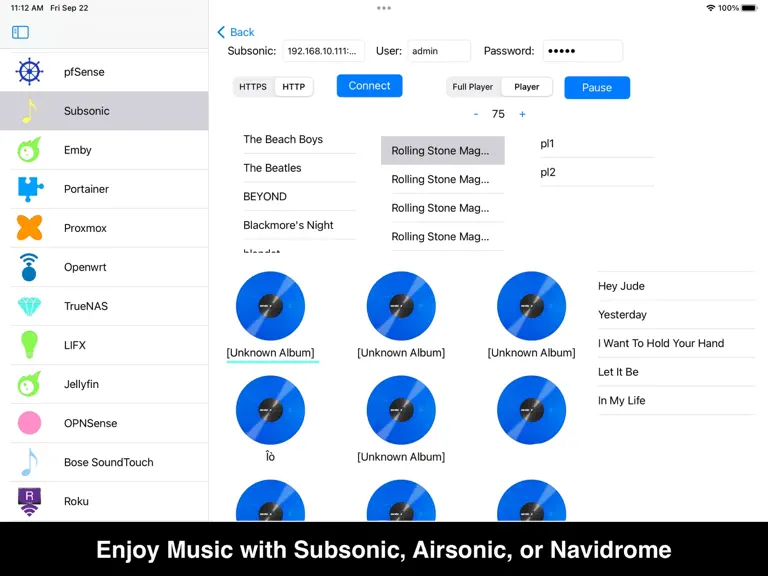Click the Portainer puzzle piece icon

tap(30, 189)
